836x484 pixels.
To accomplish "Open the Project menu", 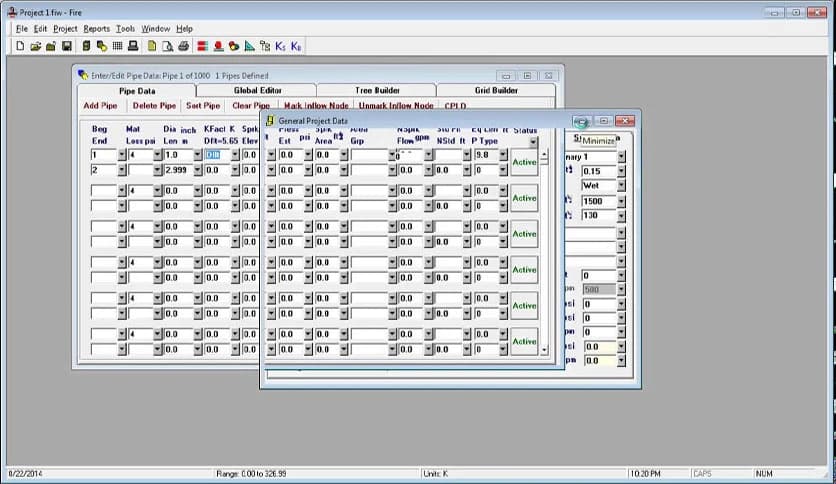I will point(65,29).
